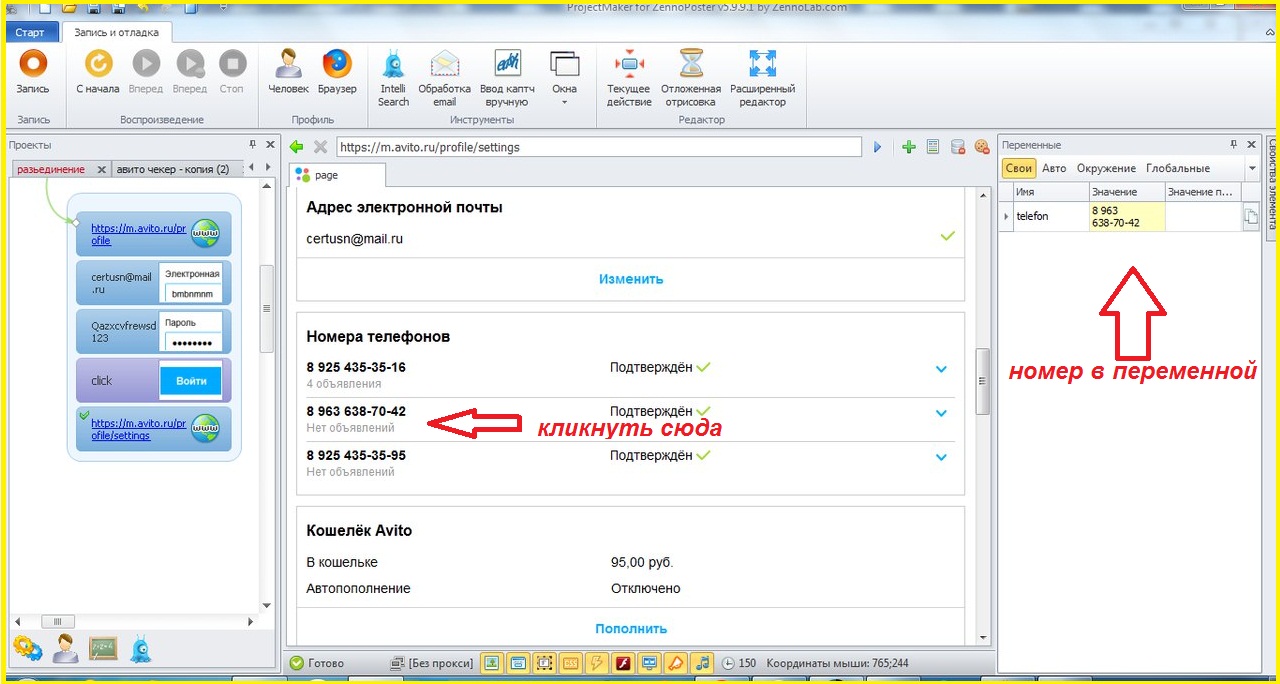Click the green plus add-tab icon
This screenshot has width=1280, height=684.
point(908,147)
